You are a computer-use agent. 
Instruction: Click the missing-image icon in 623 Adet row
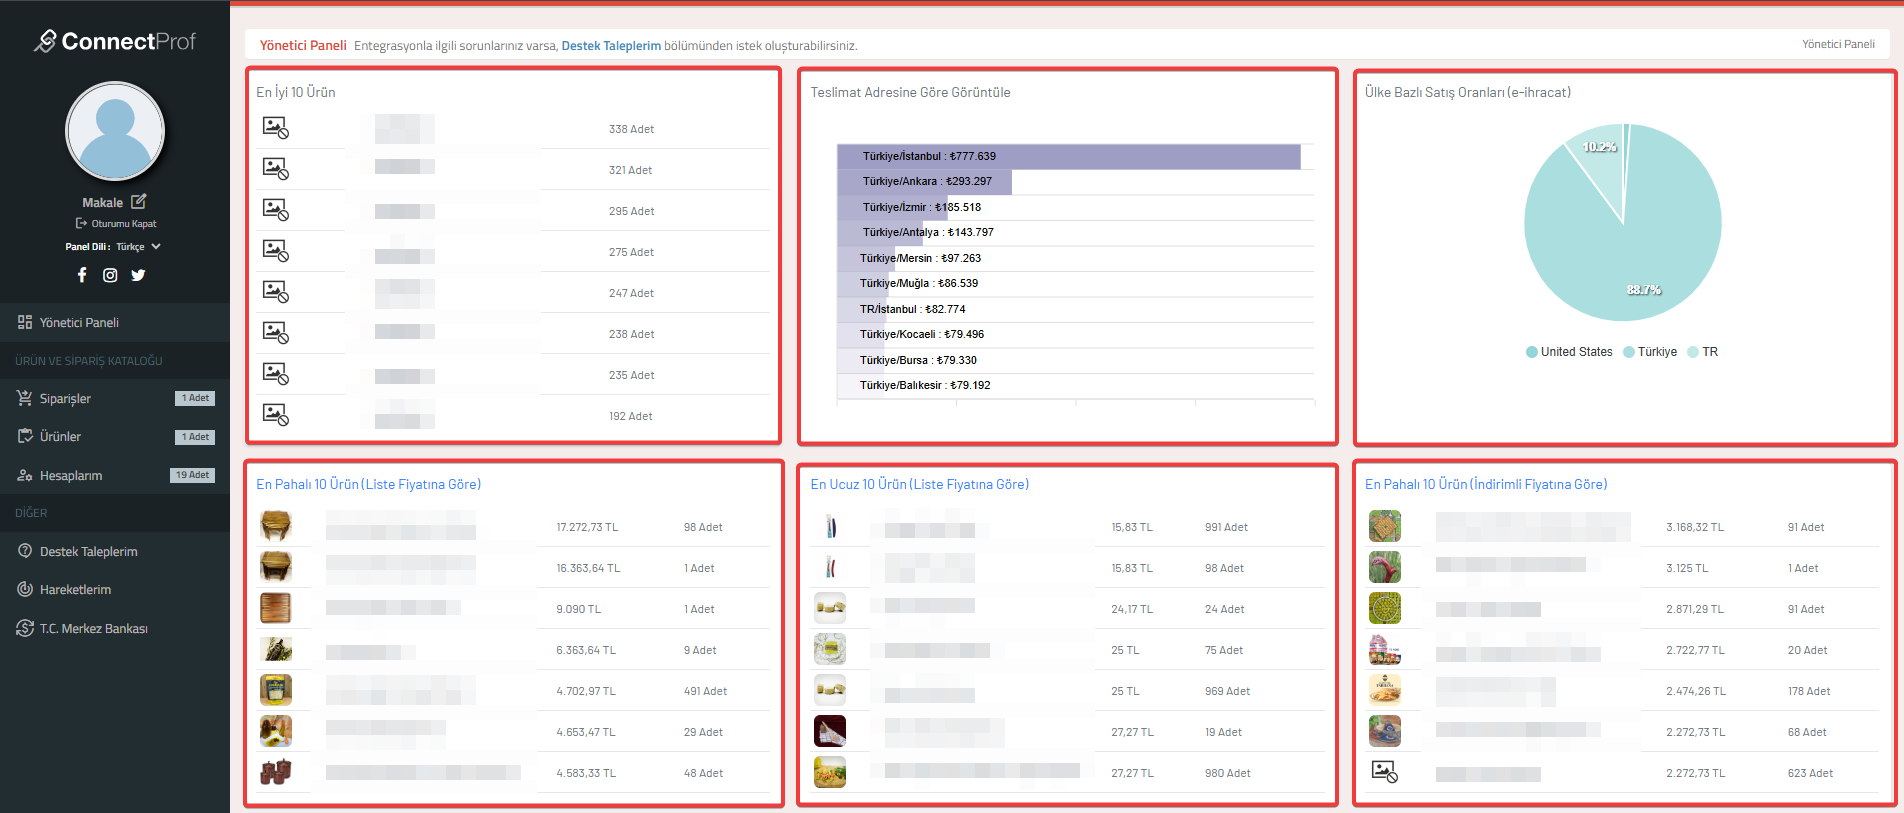[1385, 771]
